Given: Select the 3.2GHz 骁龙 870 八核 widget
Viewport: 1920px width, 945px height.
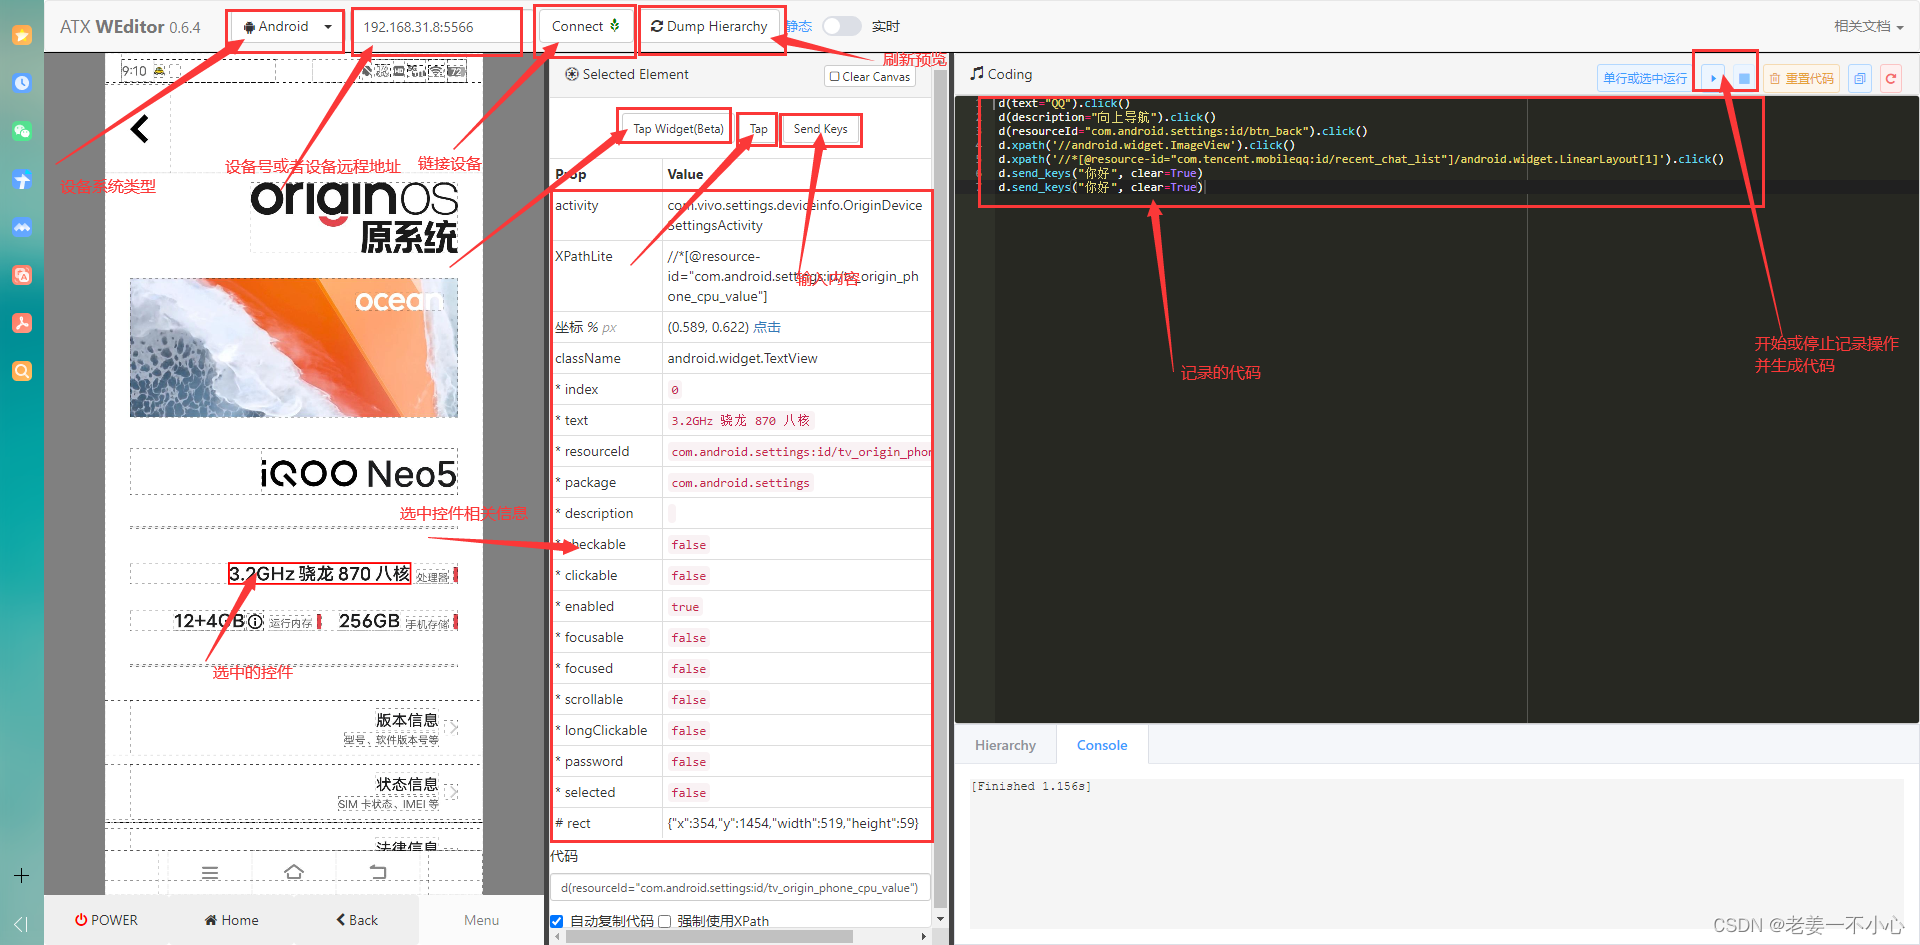Looking at the screenshot, I should 319,574.
